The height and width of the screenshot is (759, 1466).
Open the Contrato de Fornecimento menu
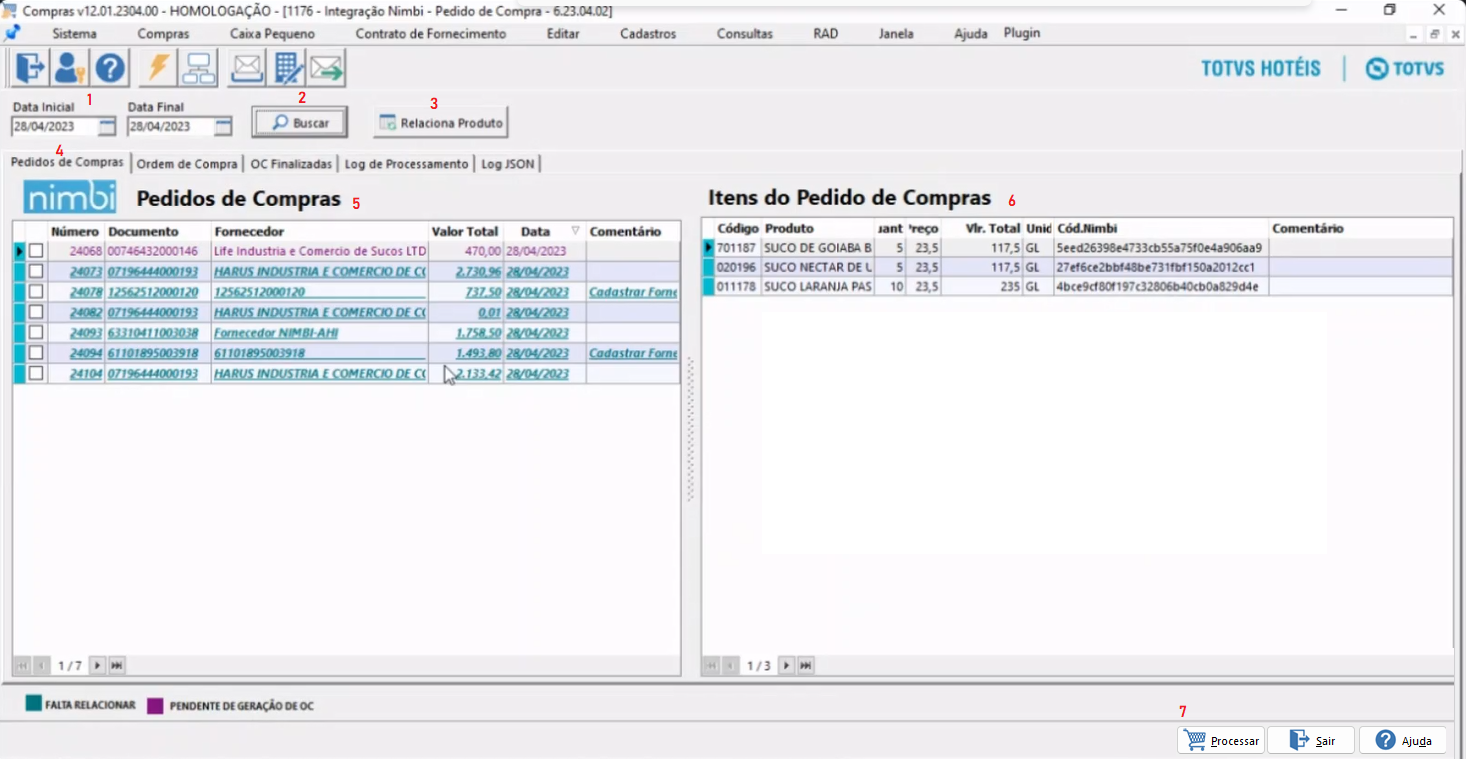pos(431,33)
